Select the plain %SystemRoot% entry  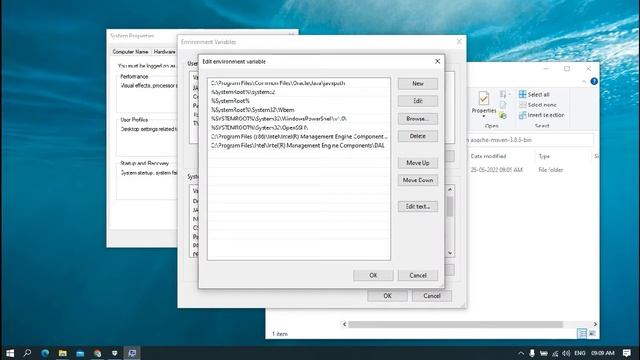coord(298,101)
